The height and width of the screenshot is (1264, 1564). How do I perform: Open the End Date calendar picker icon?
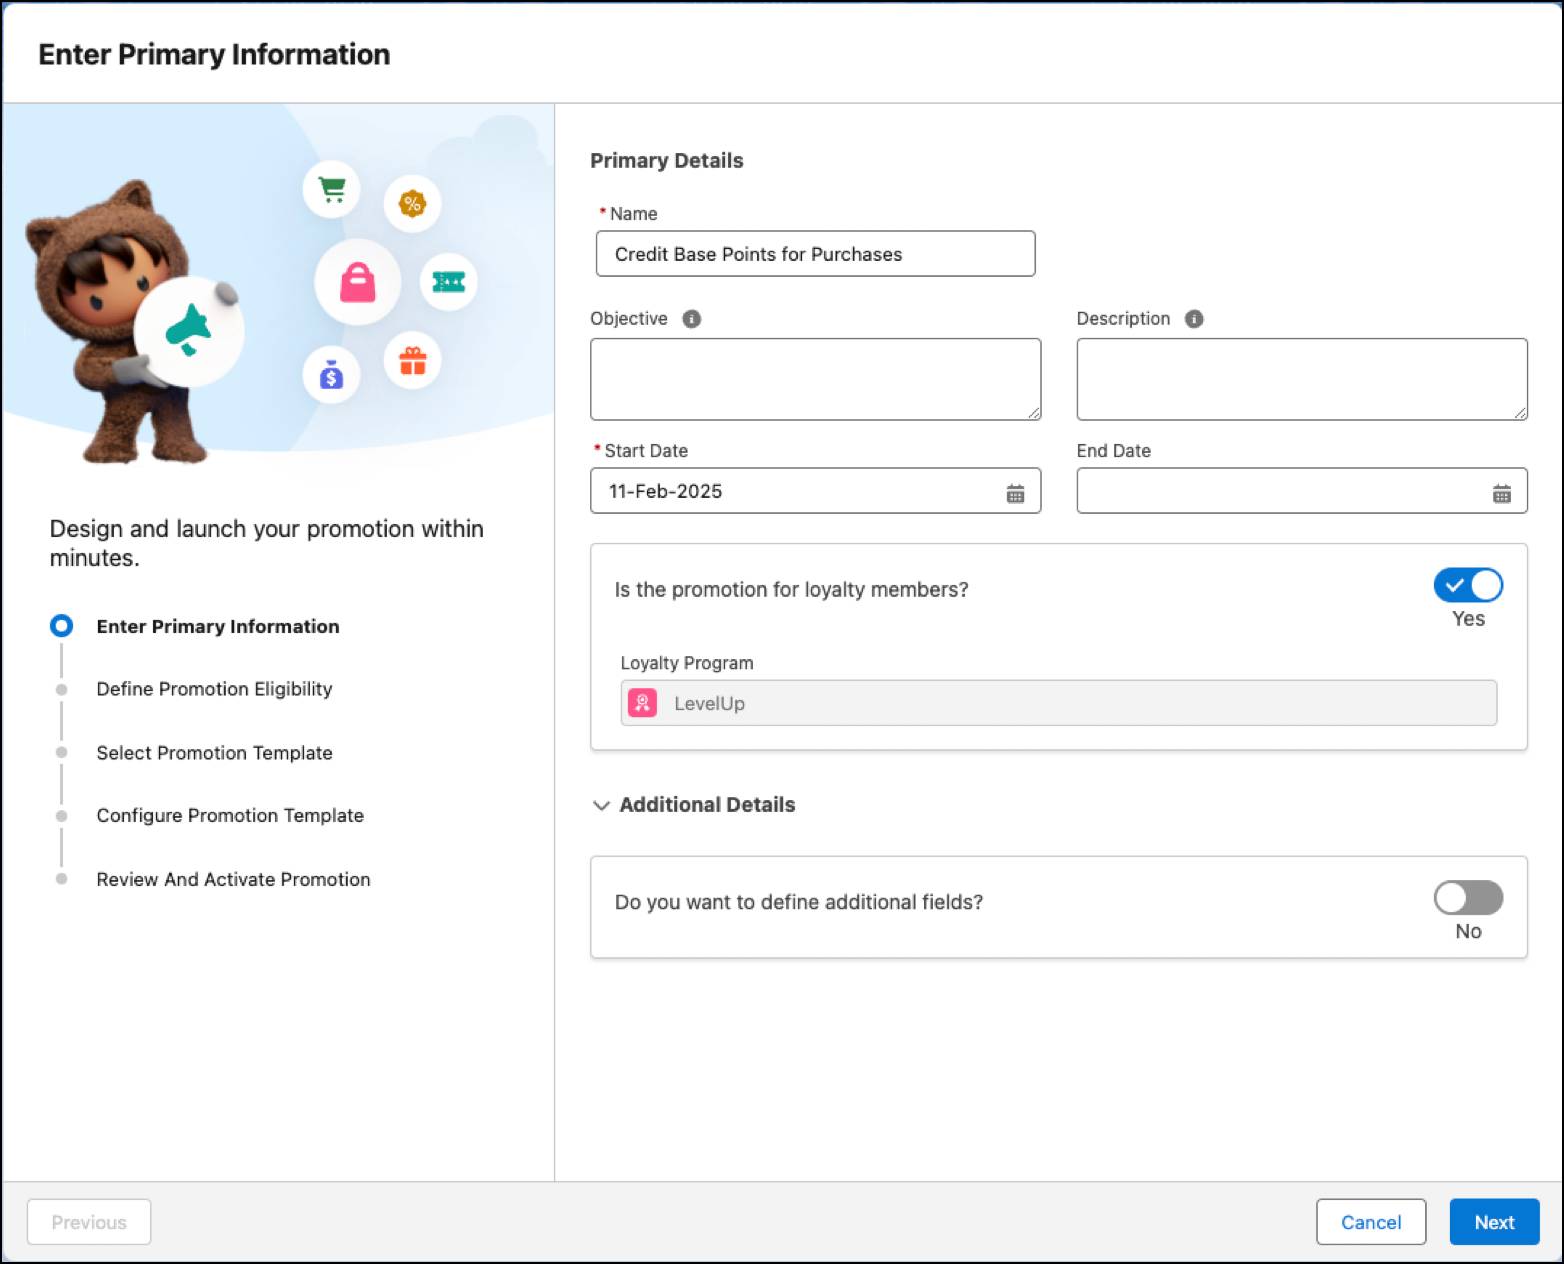(1501, 493)
